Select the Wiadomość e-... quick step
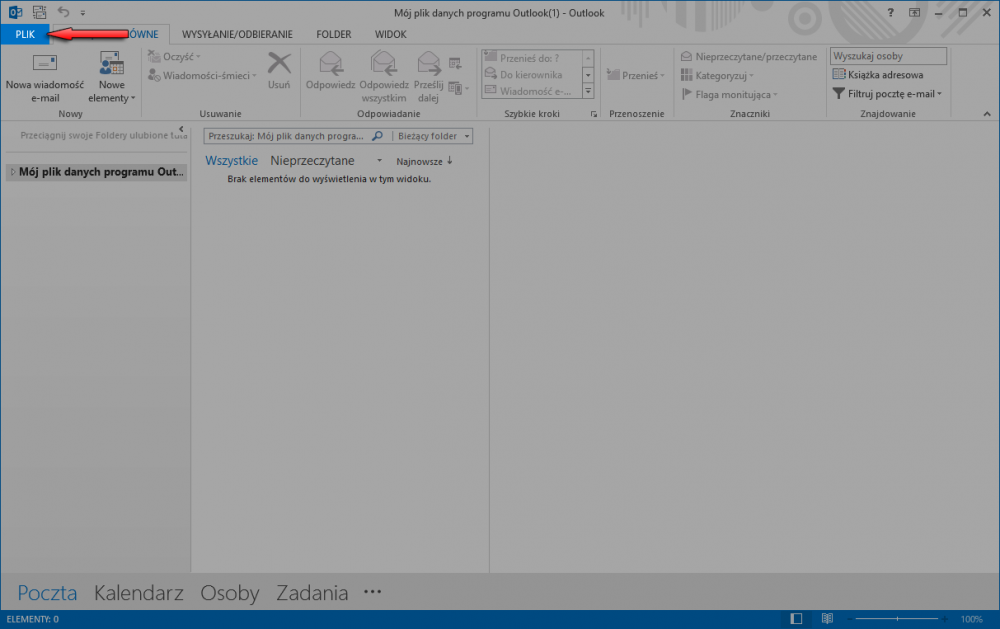This screenshot has height=629, width=1000. 531,91
